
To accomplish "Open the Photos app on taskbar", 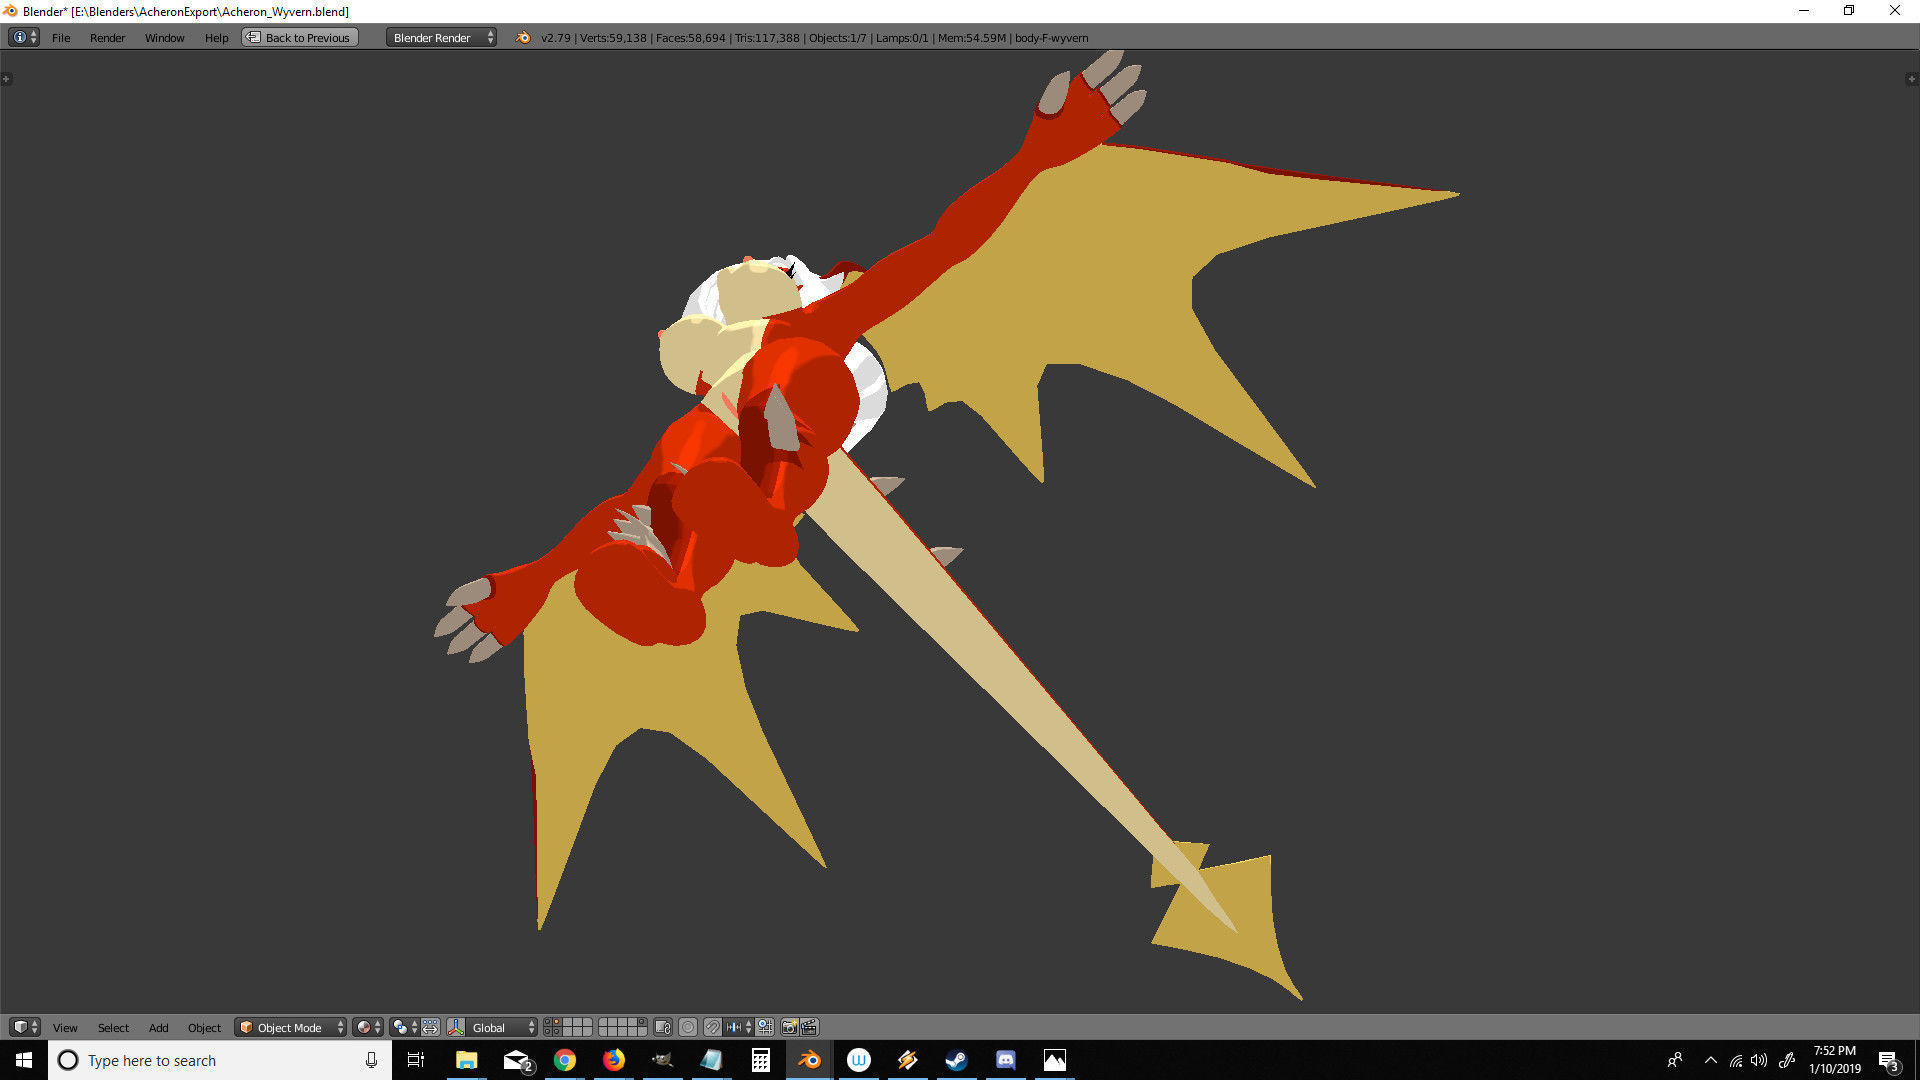I will [x=1055, y=1060].
